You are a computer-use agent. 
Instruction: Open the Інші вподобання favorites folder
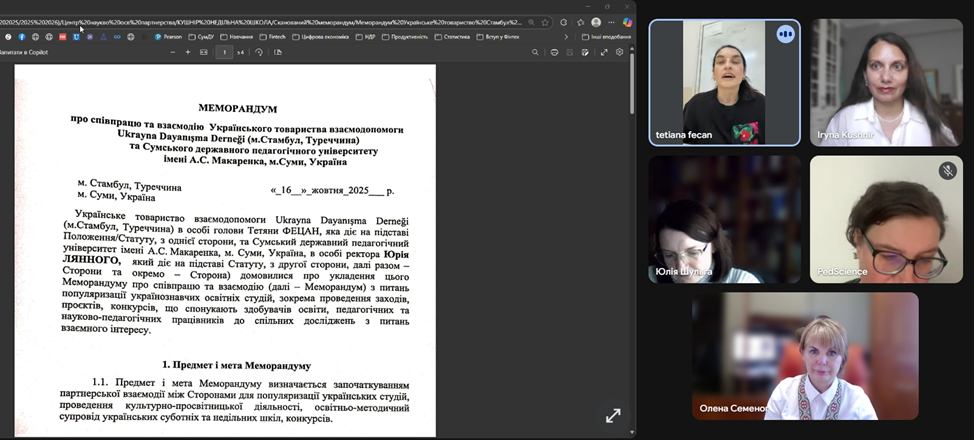point(605,37)
